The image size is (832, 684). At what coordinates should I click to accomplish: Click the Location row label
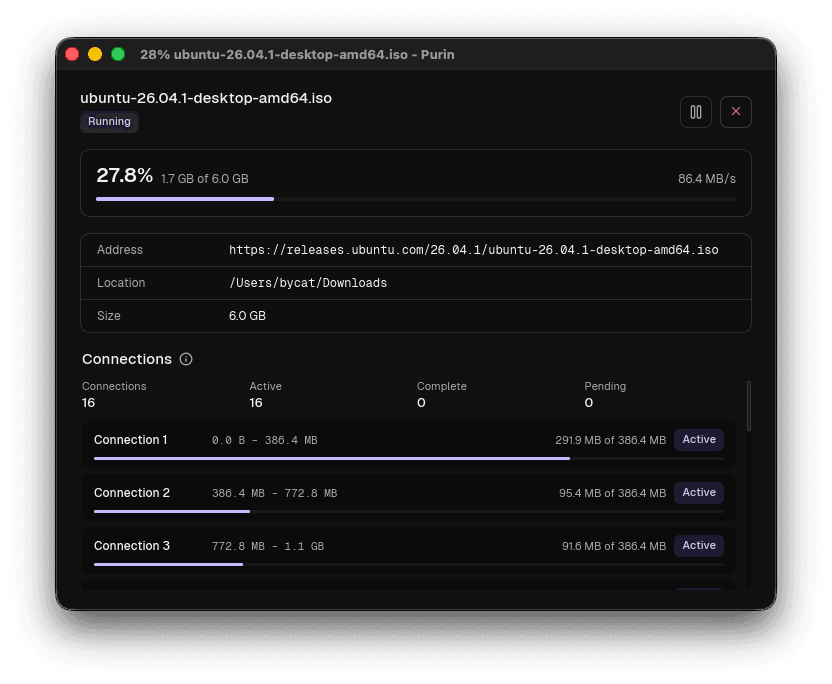tap(121, 283)
